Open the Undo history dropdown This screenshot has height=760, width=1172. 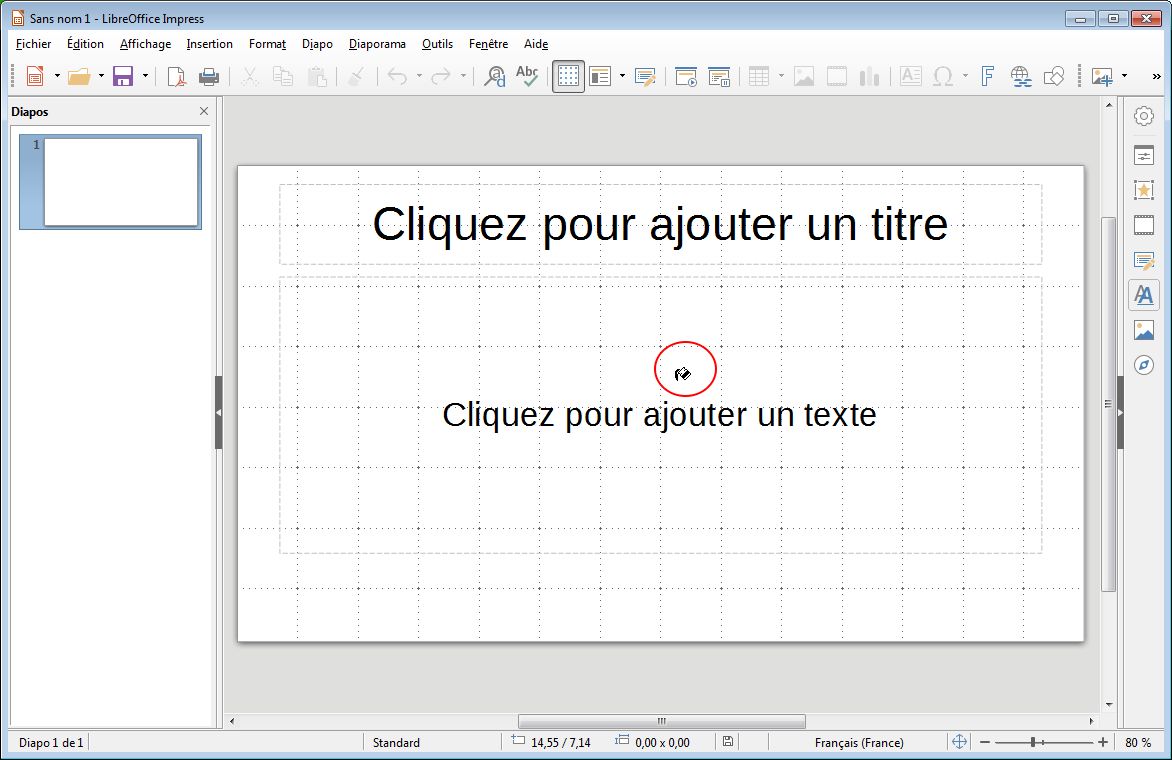(x=419, y=76)
